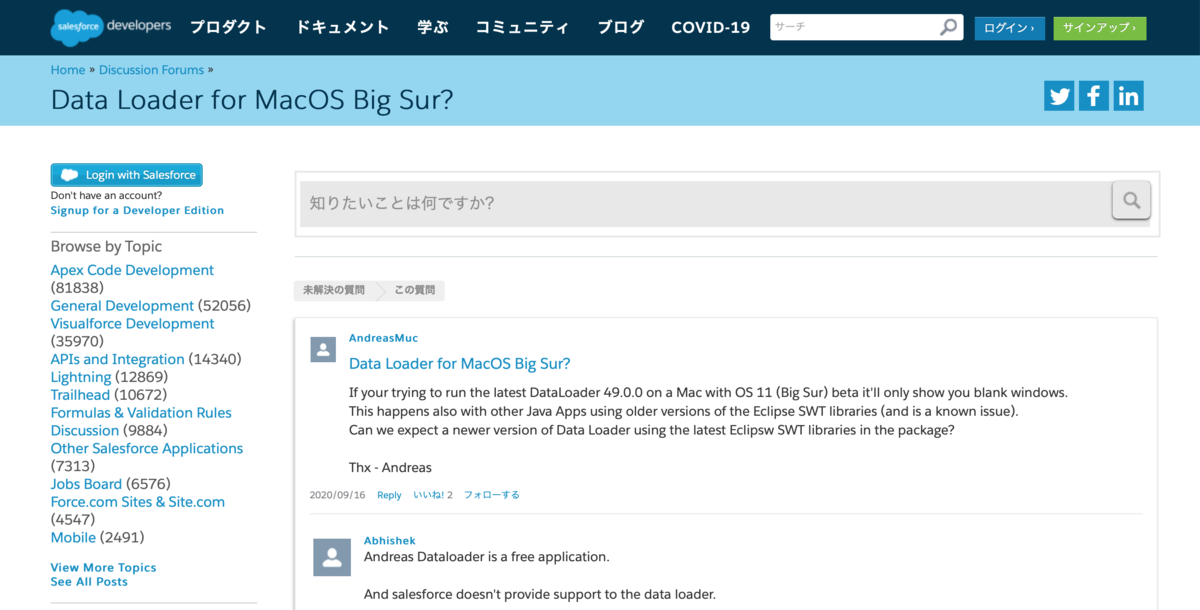Click フォローする to follow the question
Image resolution: width=1200 pixels, height=610 pixels.
(491, 494)
